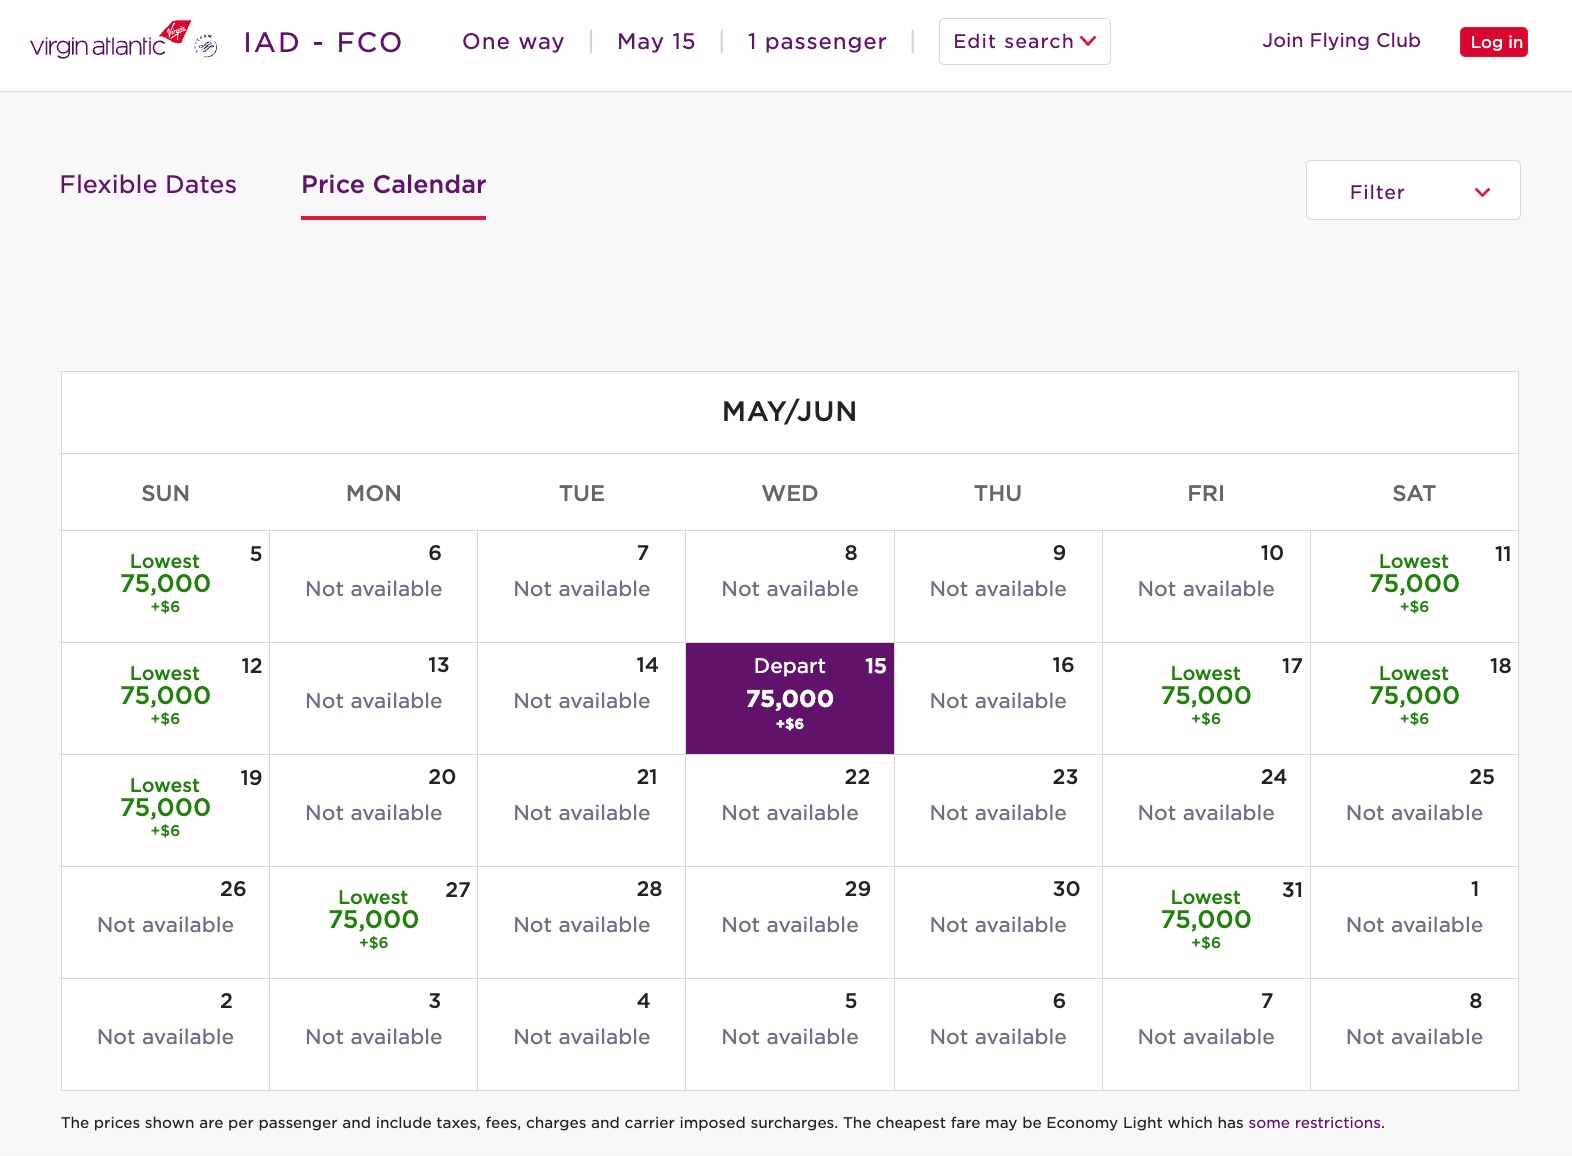Screen dimensions: 1572x1156
Task: Select Sunday May 19 lowest fare
Action: (166, 811)
